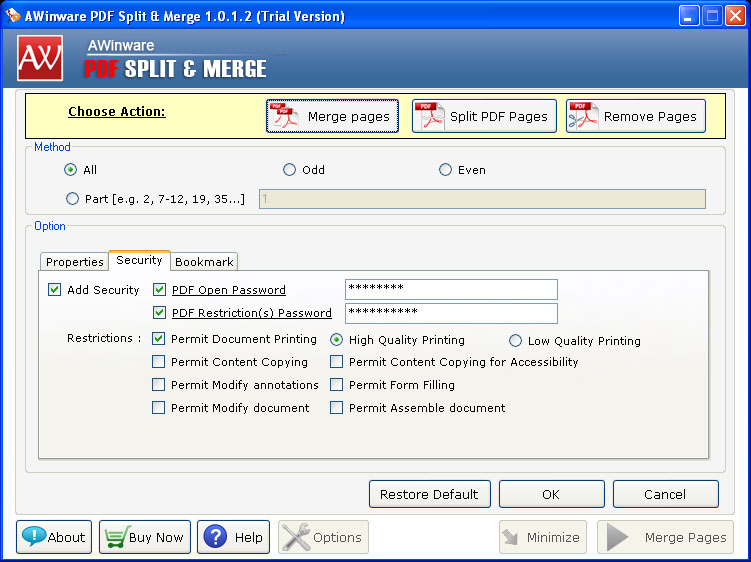The width and height of the screenshot is (751, 562).
Task: Click the Options wrench icon
Action: [296, 537]
